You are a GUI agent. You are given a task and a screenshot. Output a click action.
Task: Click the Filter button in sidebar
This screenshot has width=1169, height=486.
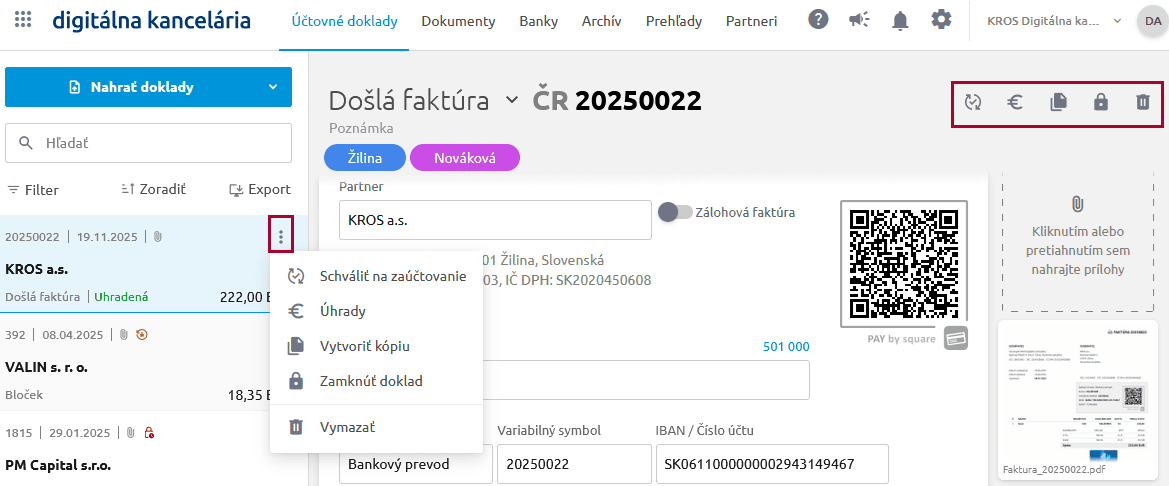(33, 189)
